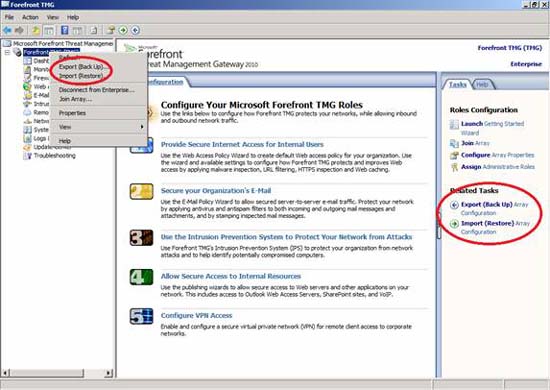Click the Forefront TMG server node icon
Image resolution: width=550 pixels, height=390 pixels.
(x=17, y=52)
